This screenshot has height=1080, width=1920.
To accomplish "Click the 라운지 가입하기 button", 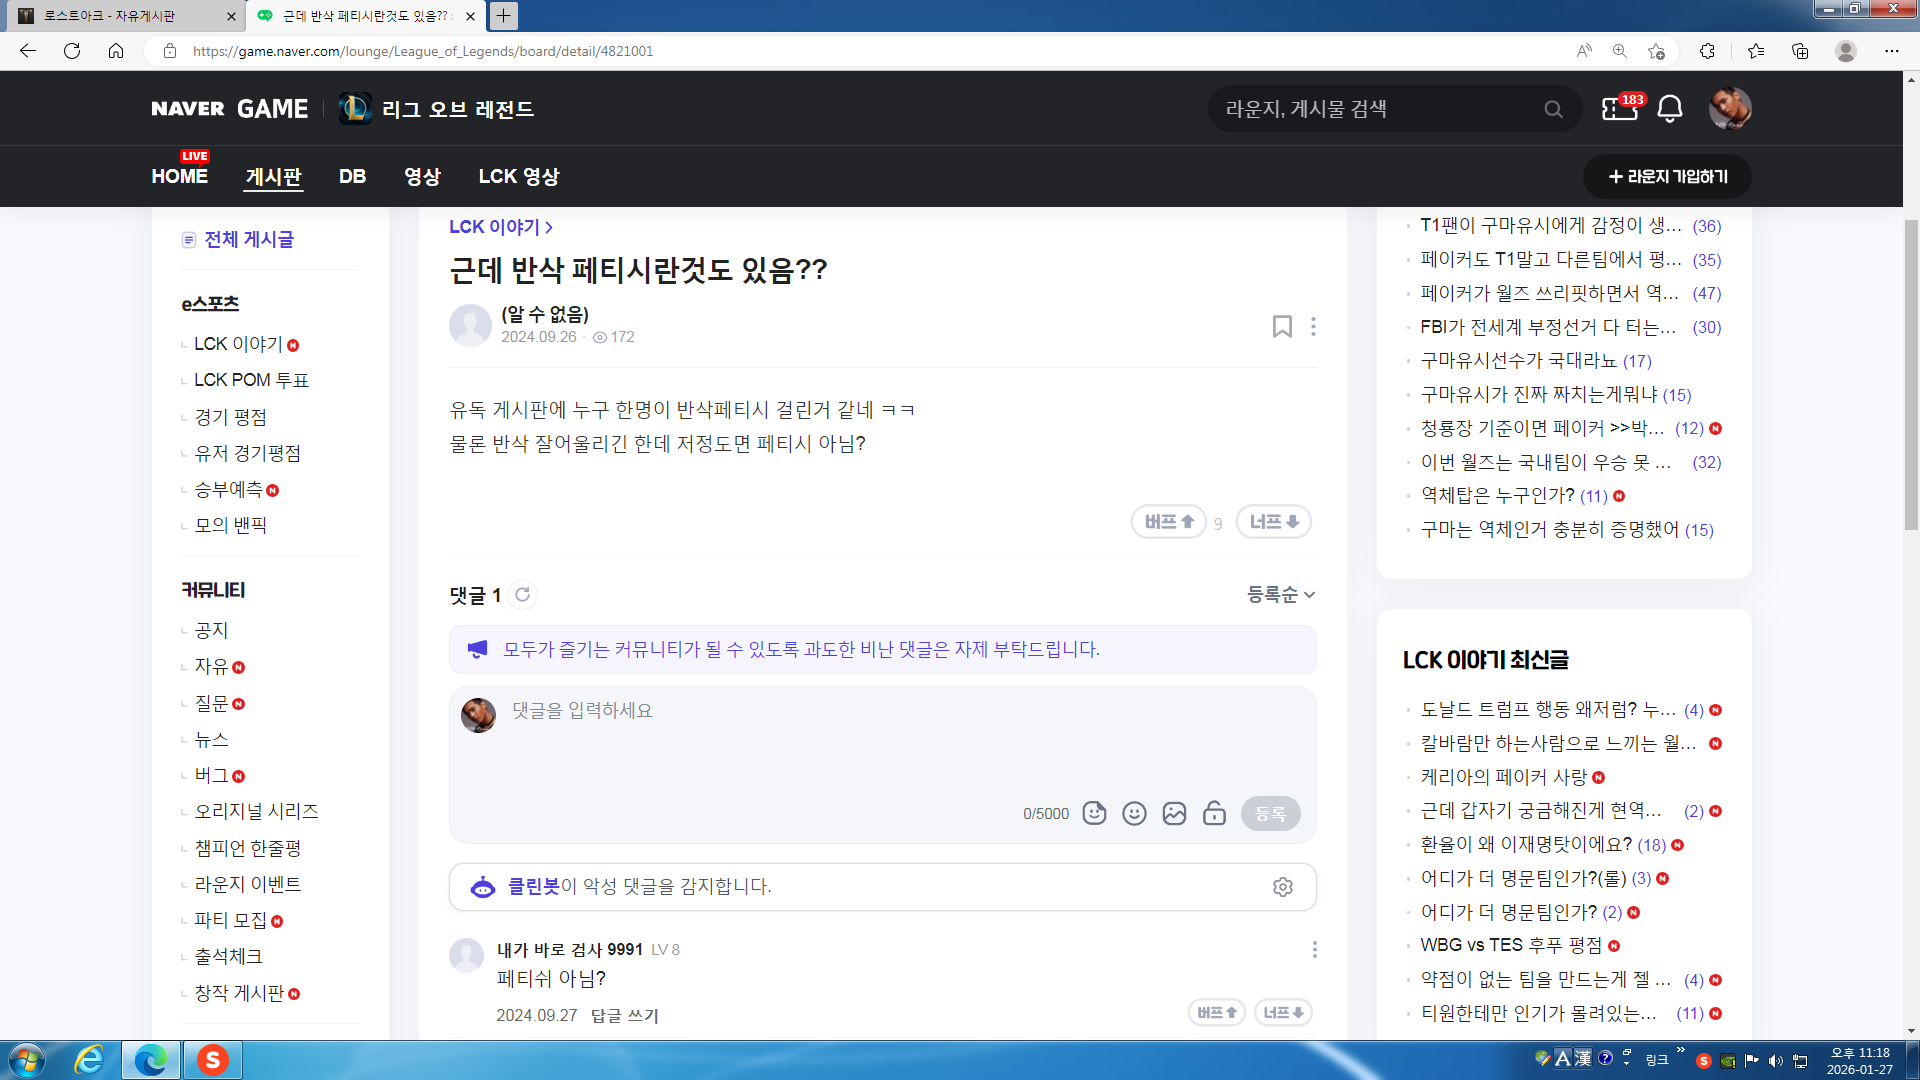I will point(1666,177).
